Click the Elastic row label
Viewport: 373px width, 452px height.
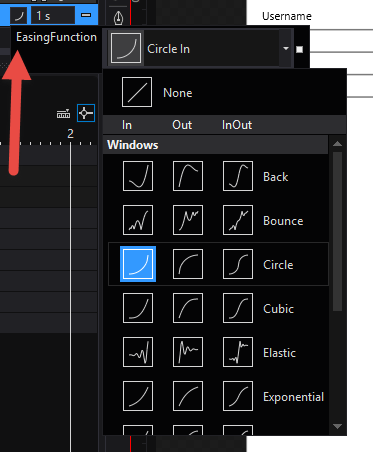click(x=279, y=353)
